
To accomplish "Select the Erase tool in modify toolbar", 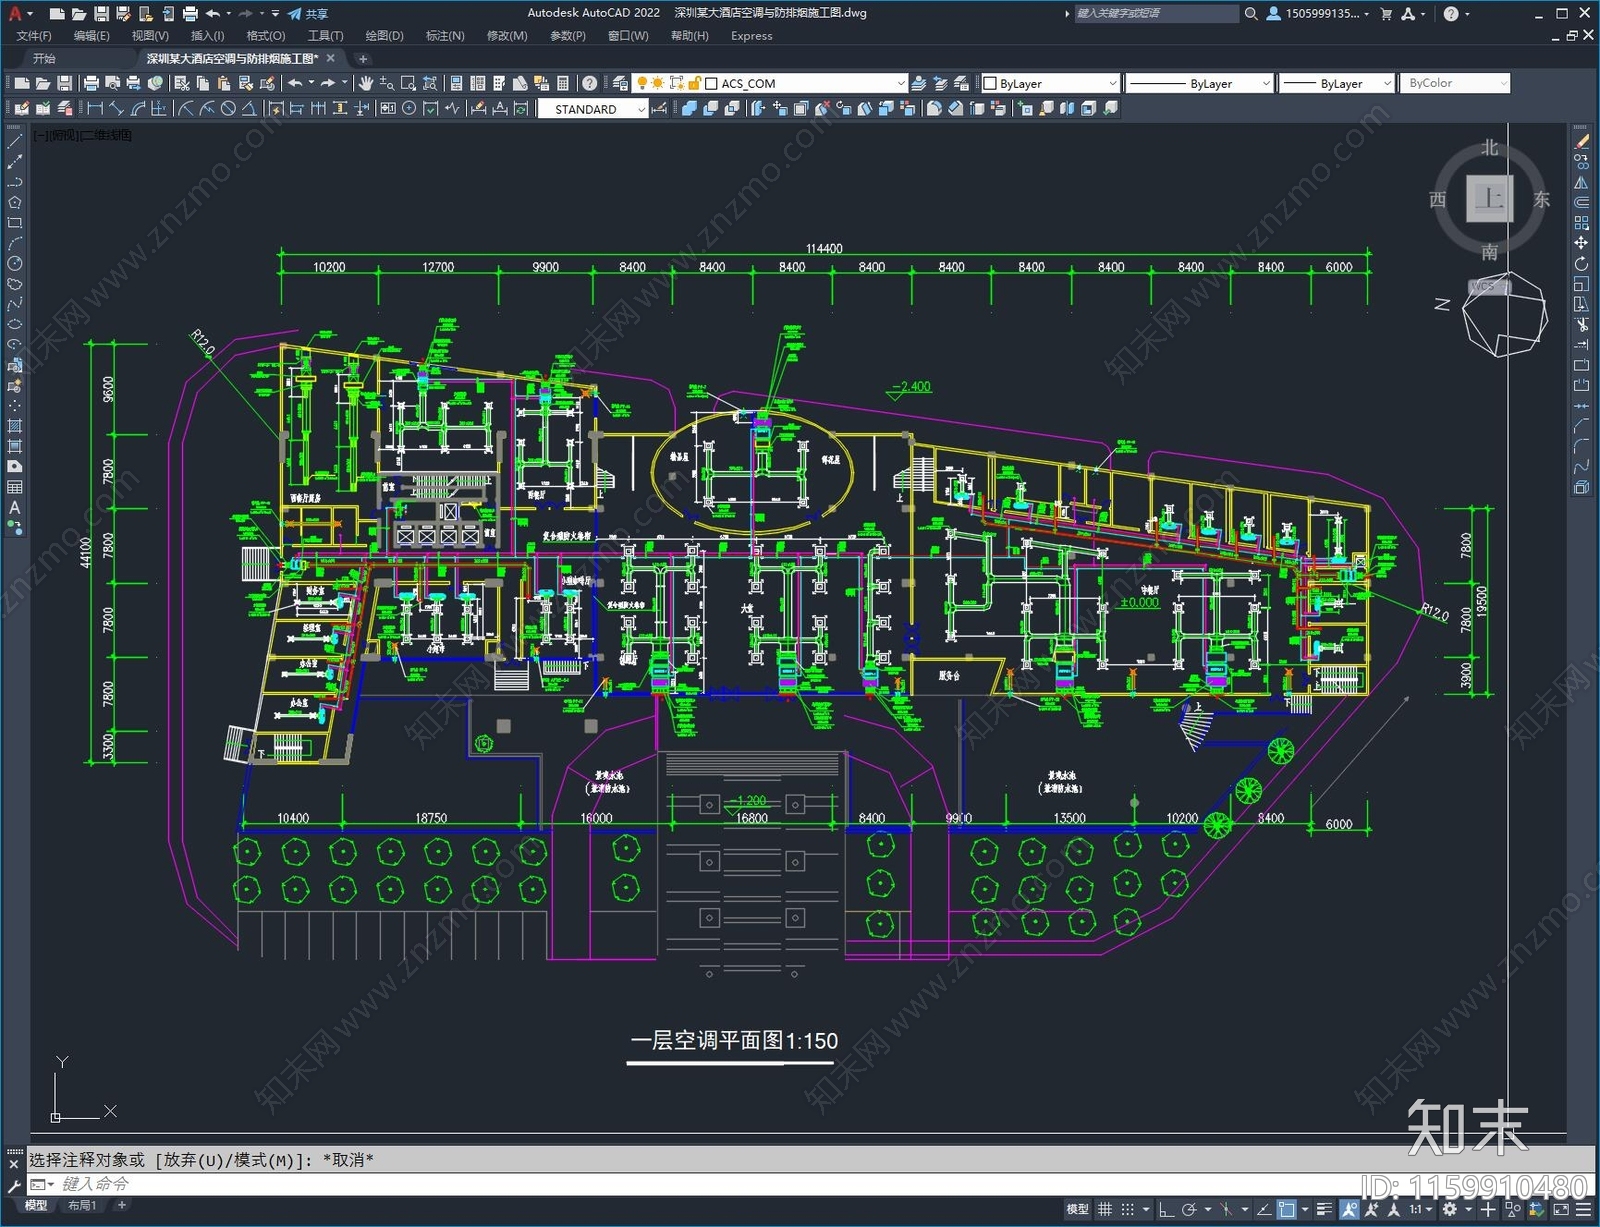I will coord(1581,142).
